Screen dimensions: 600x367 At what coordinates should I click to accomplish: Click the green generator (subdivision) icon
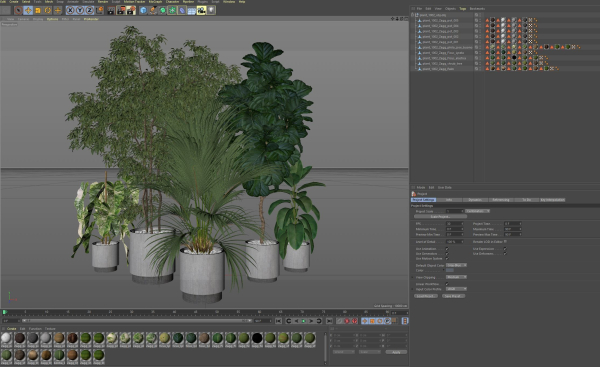tap(163, 10)
